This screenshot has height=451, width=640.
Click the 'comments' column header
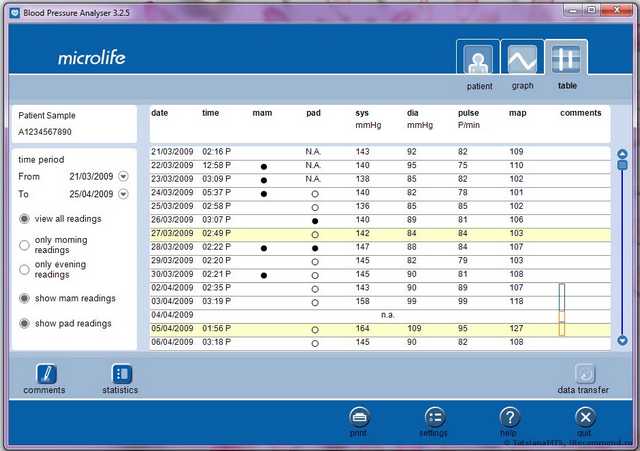[580, 113]
